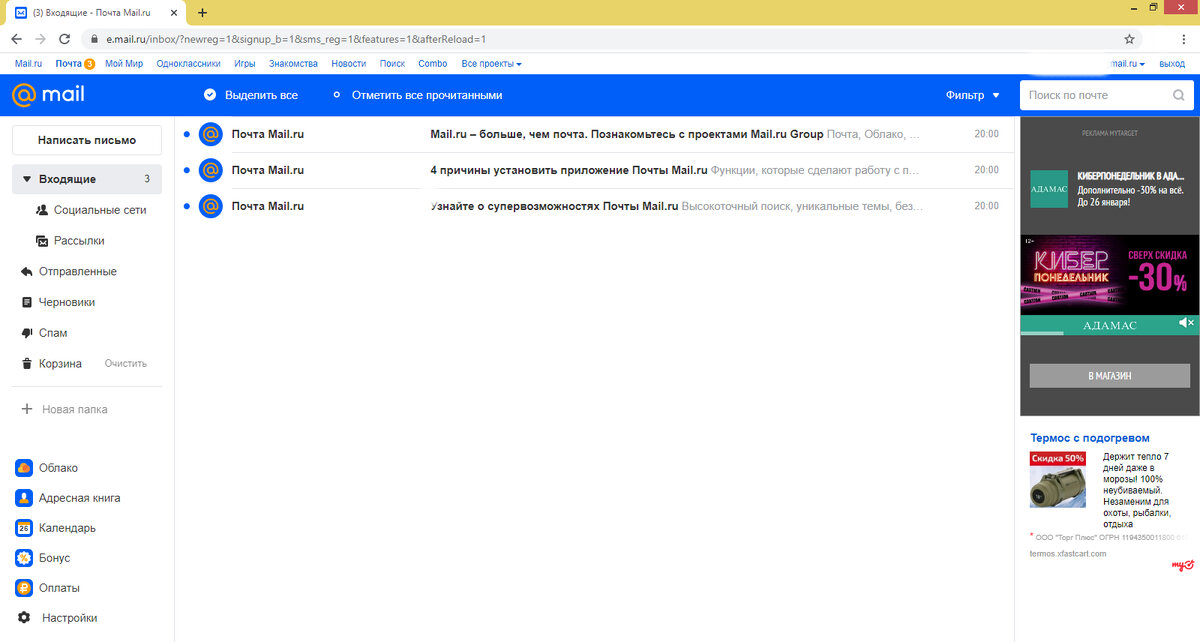Toggle unread dot of '4 причины установить' email
This screenshot has height=642, width=1200.
(187, 170)
